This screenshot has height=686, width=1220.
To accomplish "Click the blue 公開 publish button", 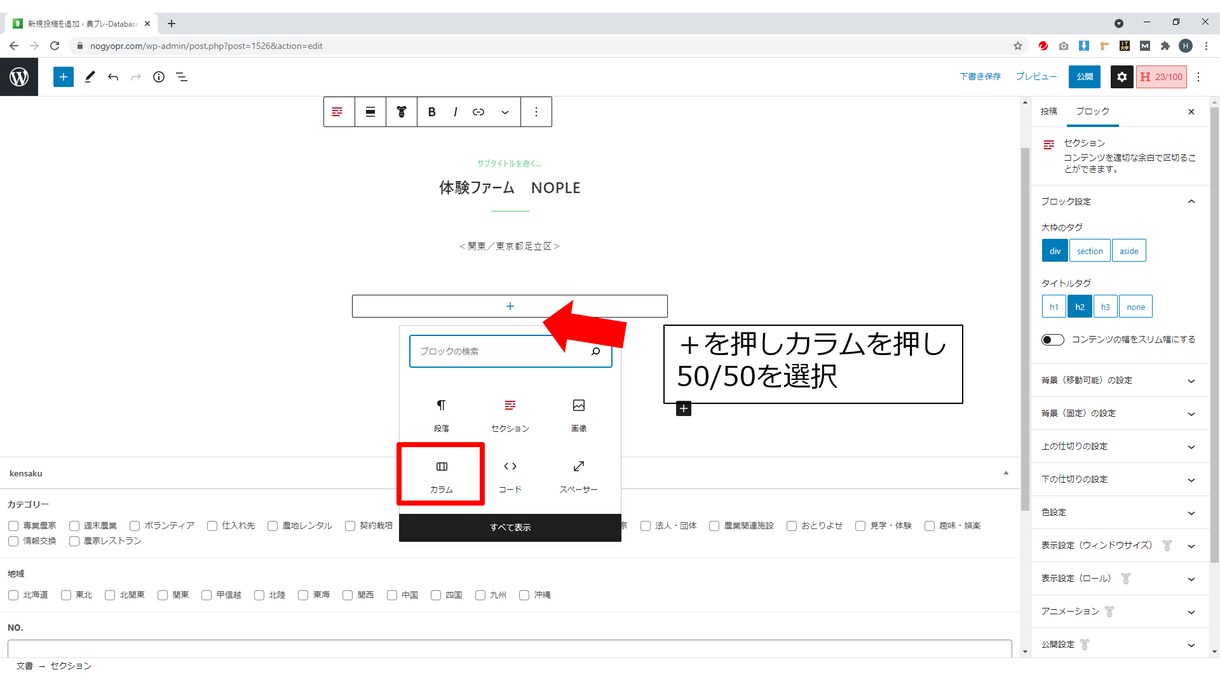I will click(x=1084, y=77).
